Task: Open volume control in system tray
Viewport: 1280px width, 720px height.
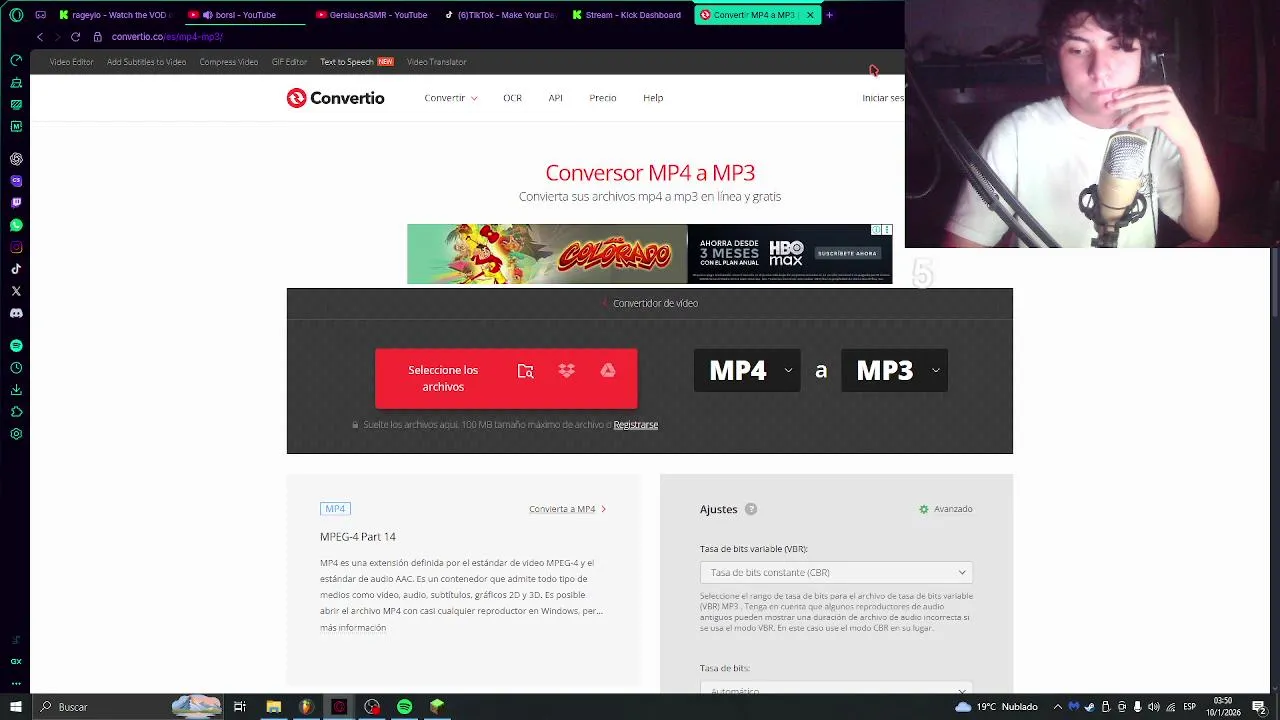Action: click(x=1153, y=707)
